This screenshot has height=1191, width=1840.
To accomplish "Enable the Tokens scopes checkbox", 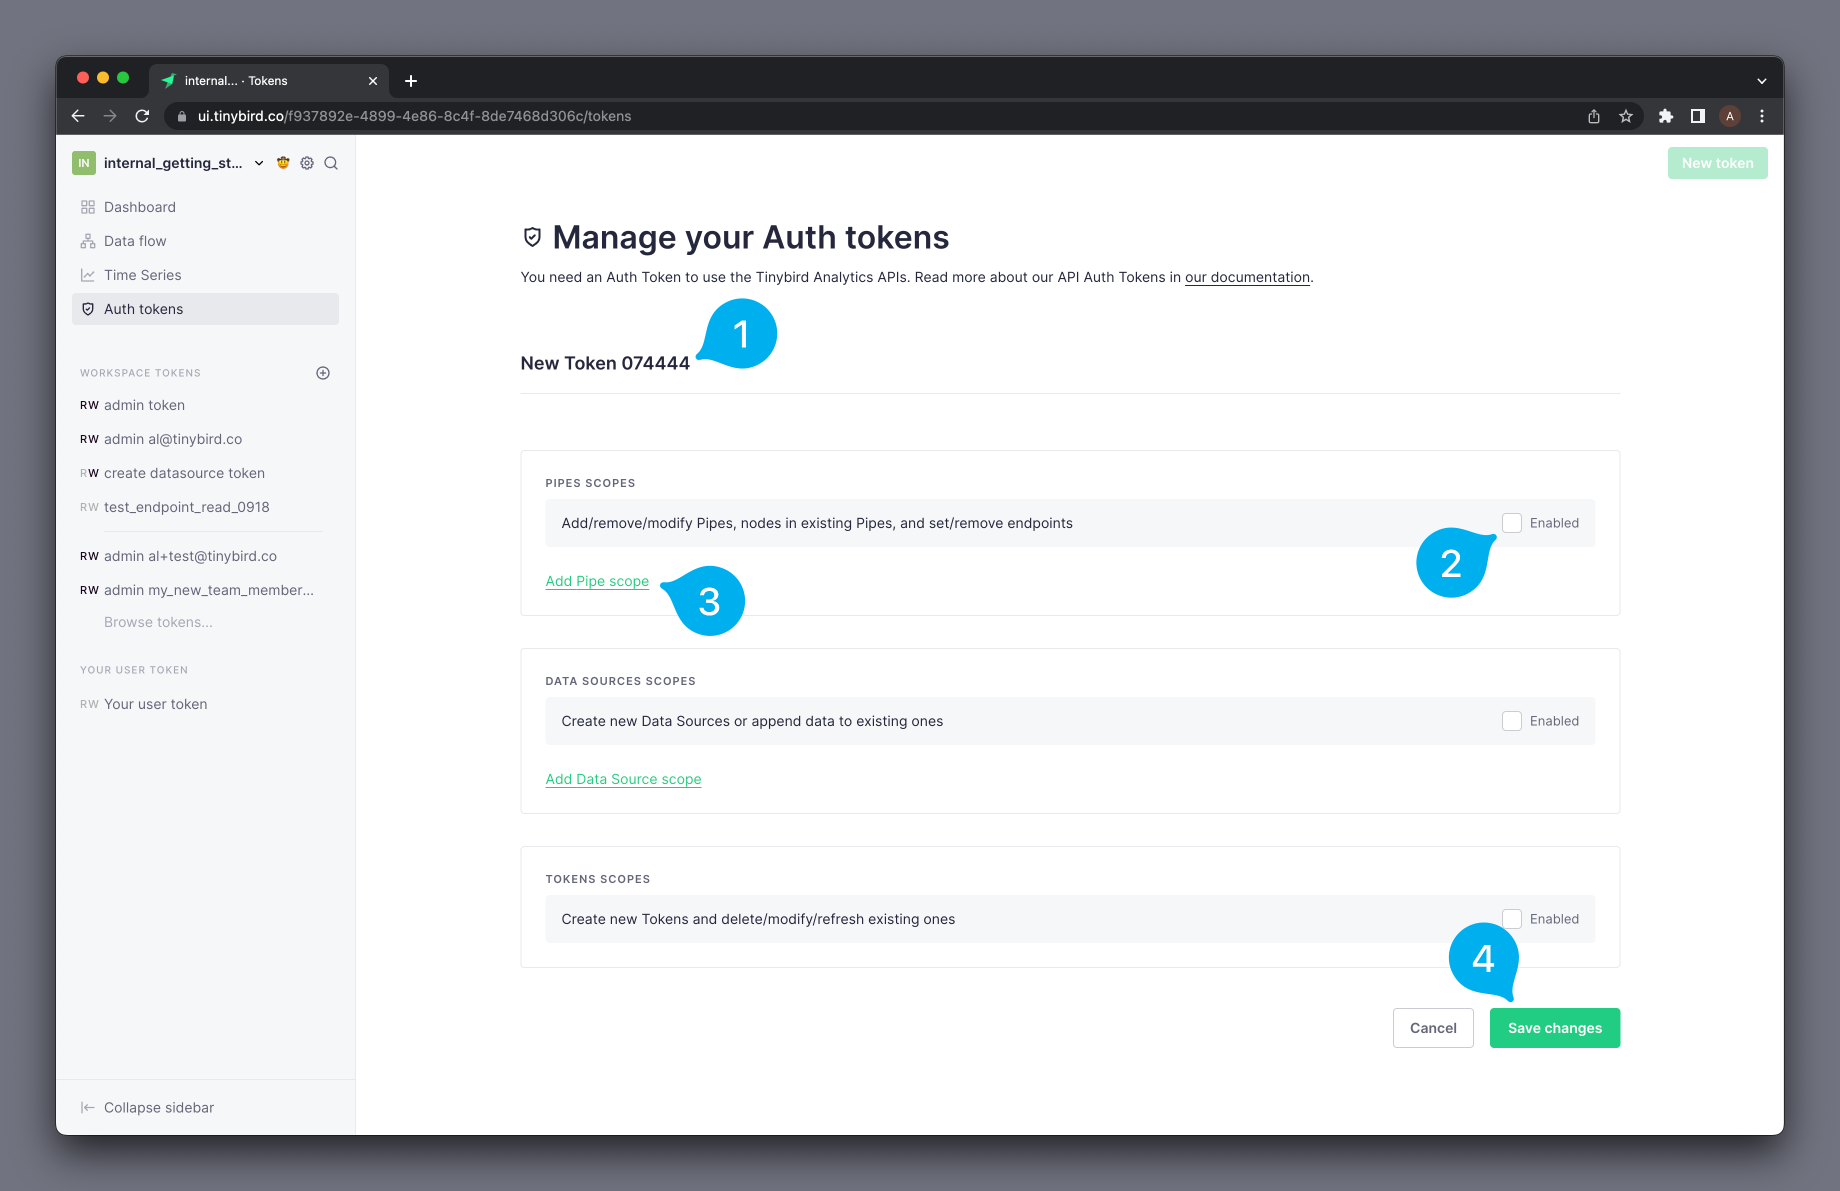I will 1512,919.
